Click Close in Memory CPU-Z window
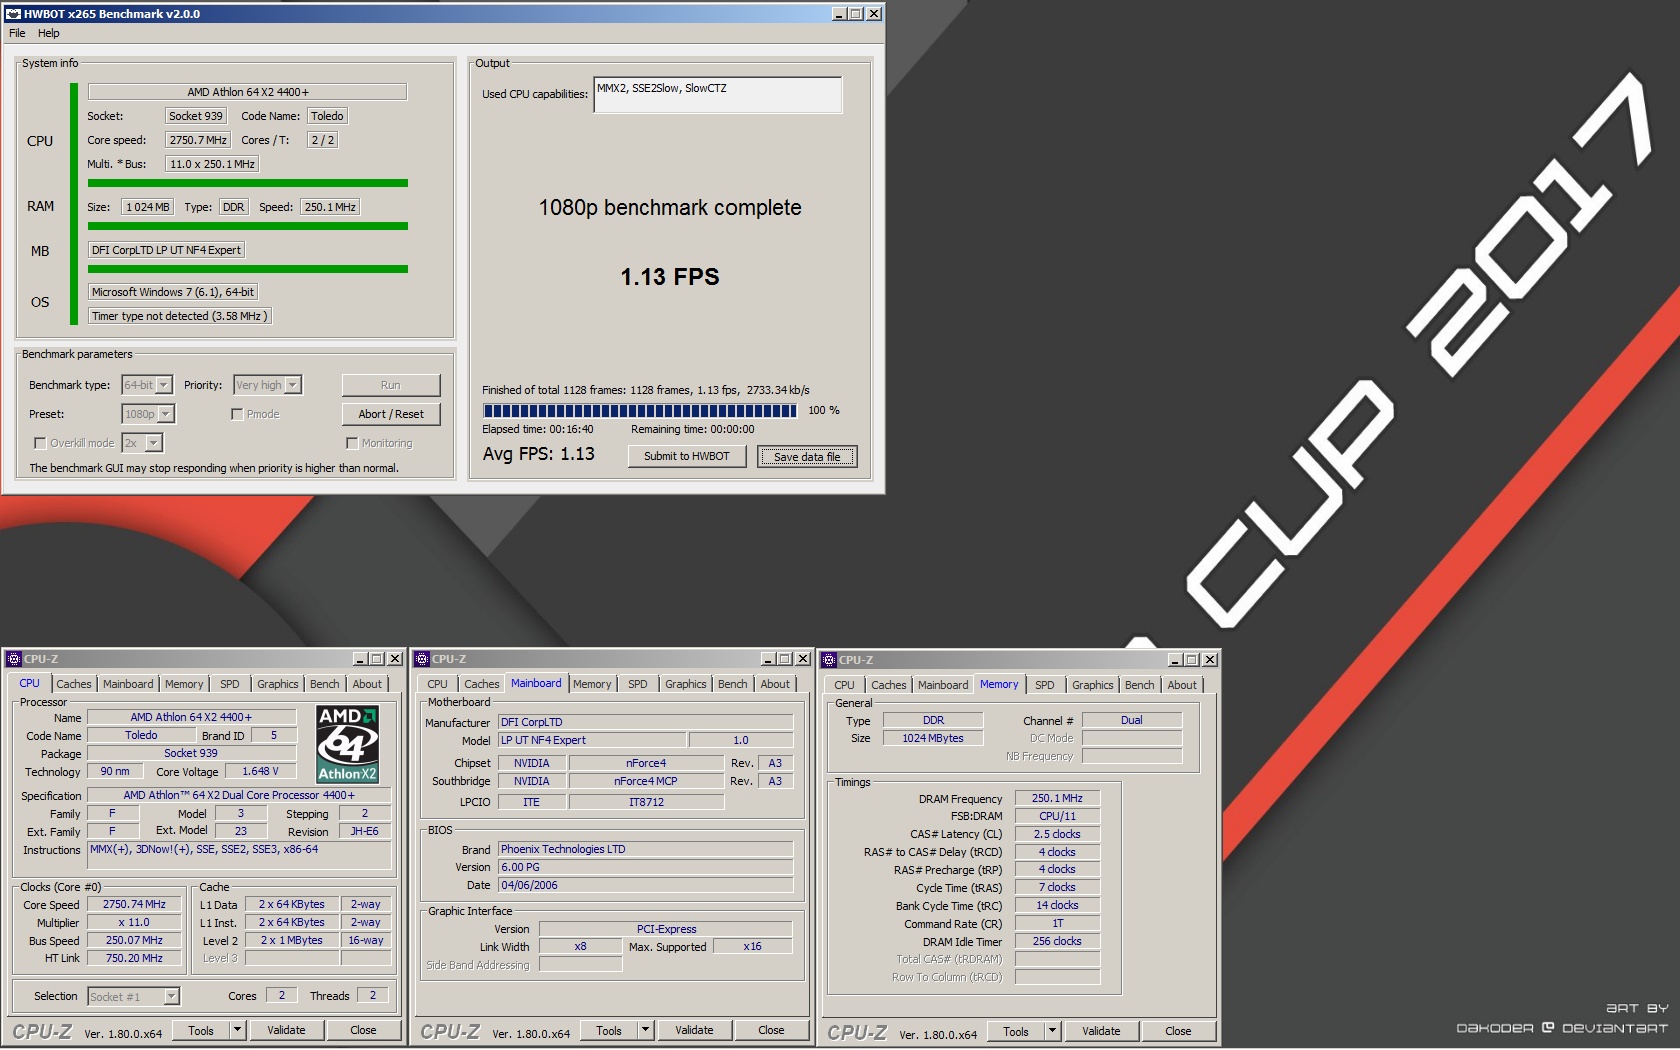The height and width of the screenshot is (1050, 1680). pyautogui.click(x=1178, y=1031)
